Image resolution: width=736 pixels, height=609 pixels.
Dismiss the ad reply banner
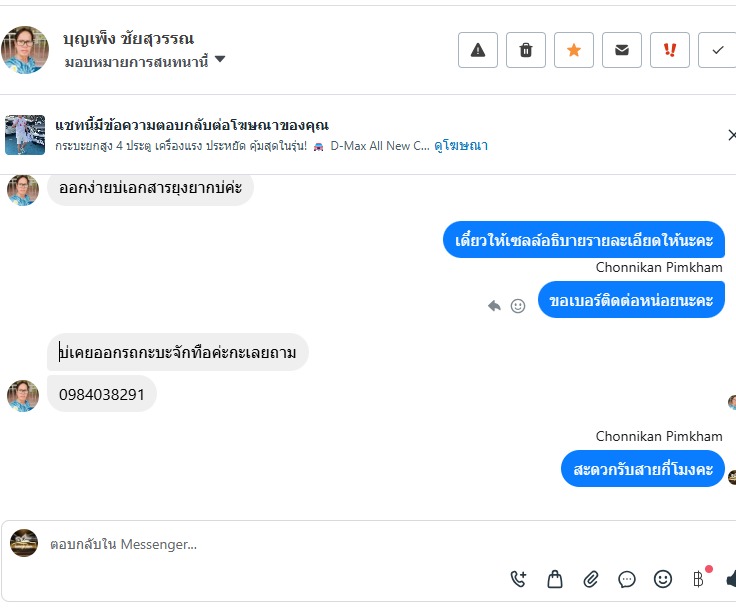(731, 135)
